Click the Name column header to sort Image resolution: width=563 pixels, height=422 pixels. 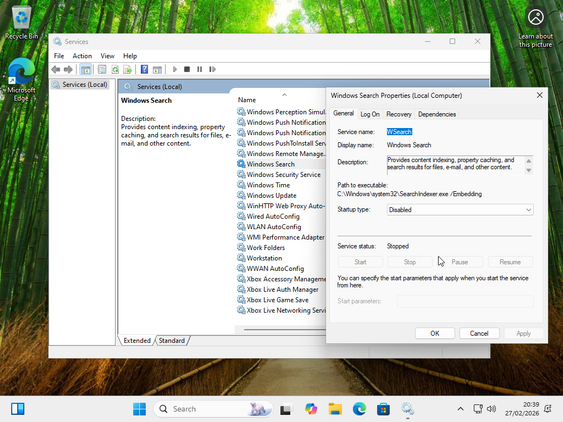(x=247, y=100)
